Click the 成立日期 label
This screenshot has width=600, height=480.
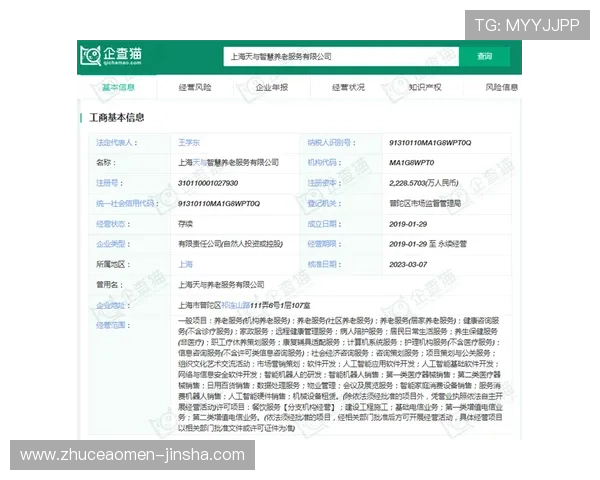tap(324, 224)
